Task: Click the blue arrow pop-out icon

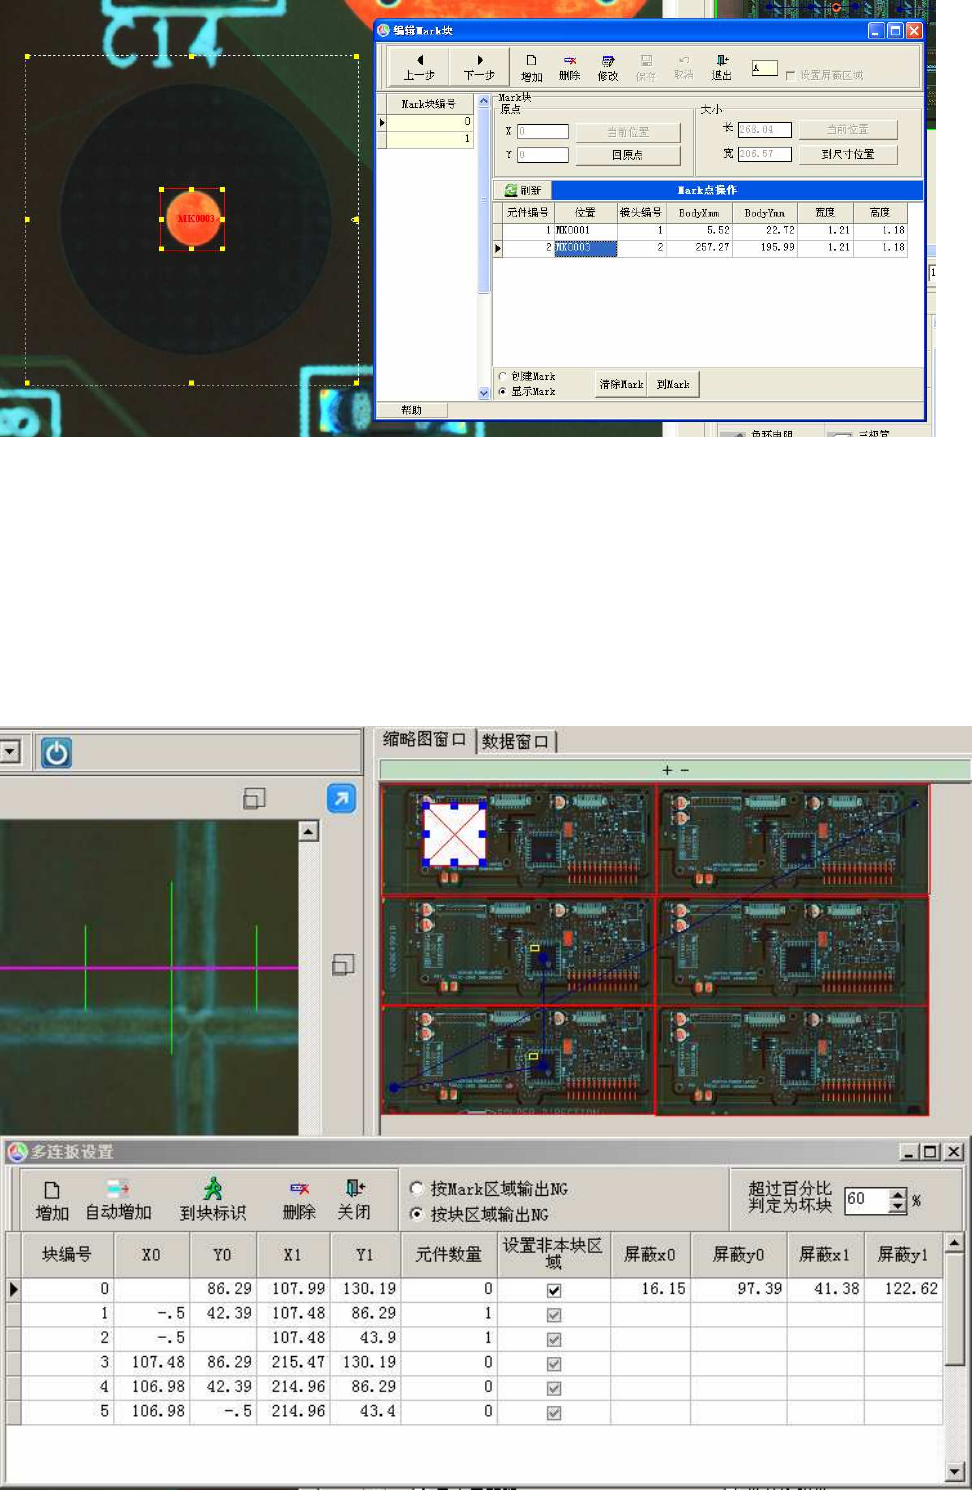Action: tap(342, 798)
